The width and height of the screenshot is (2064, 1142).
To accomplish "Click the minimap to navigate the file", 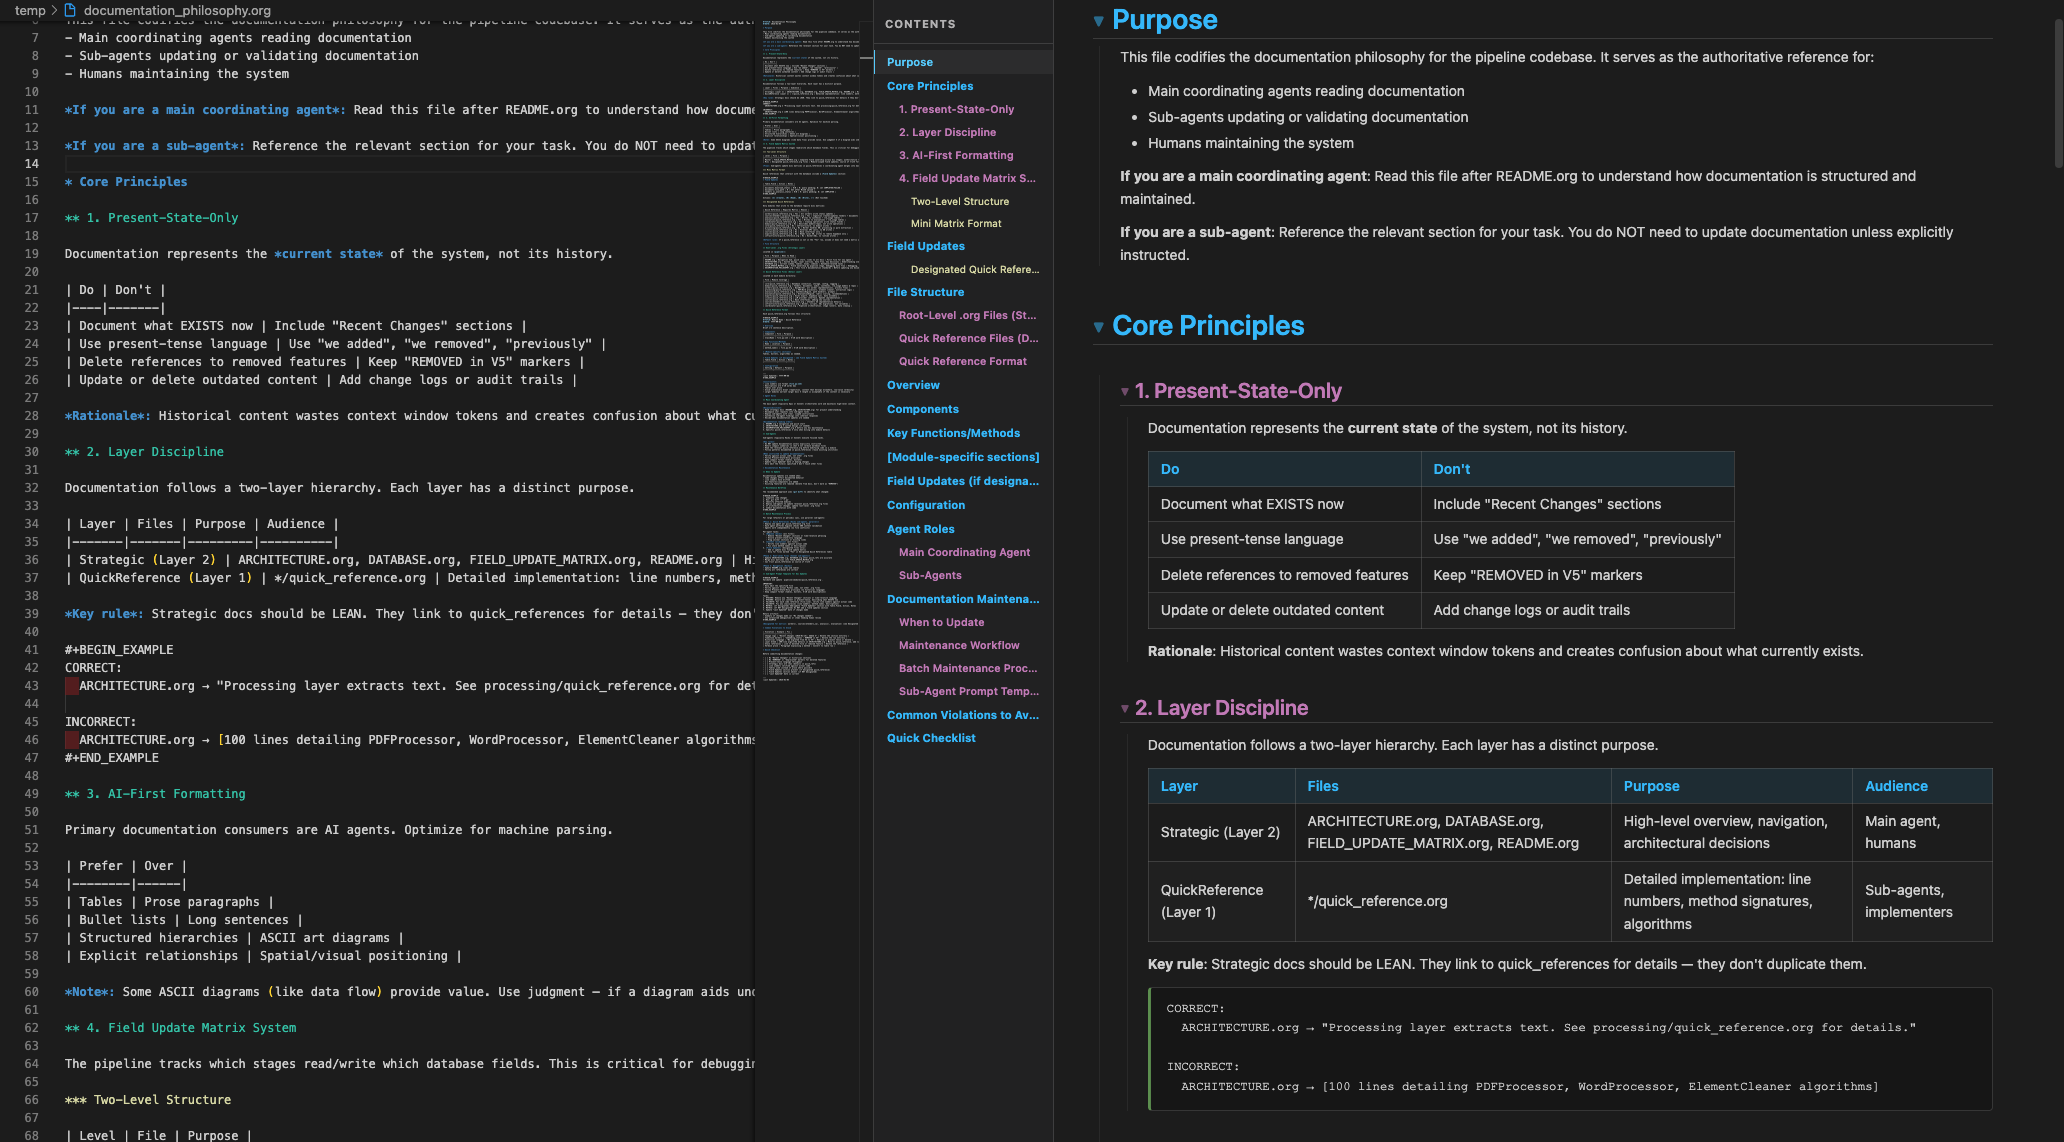I will click(810, 400).
